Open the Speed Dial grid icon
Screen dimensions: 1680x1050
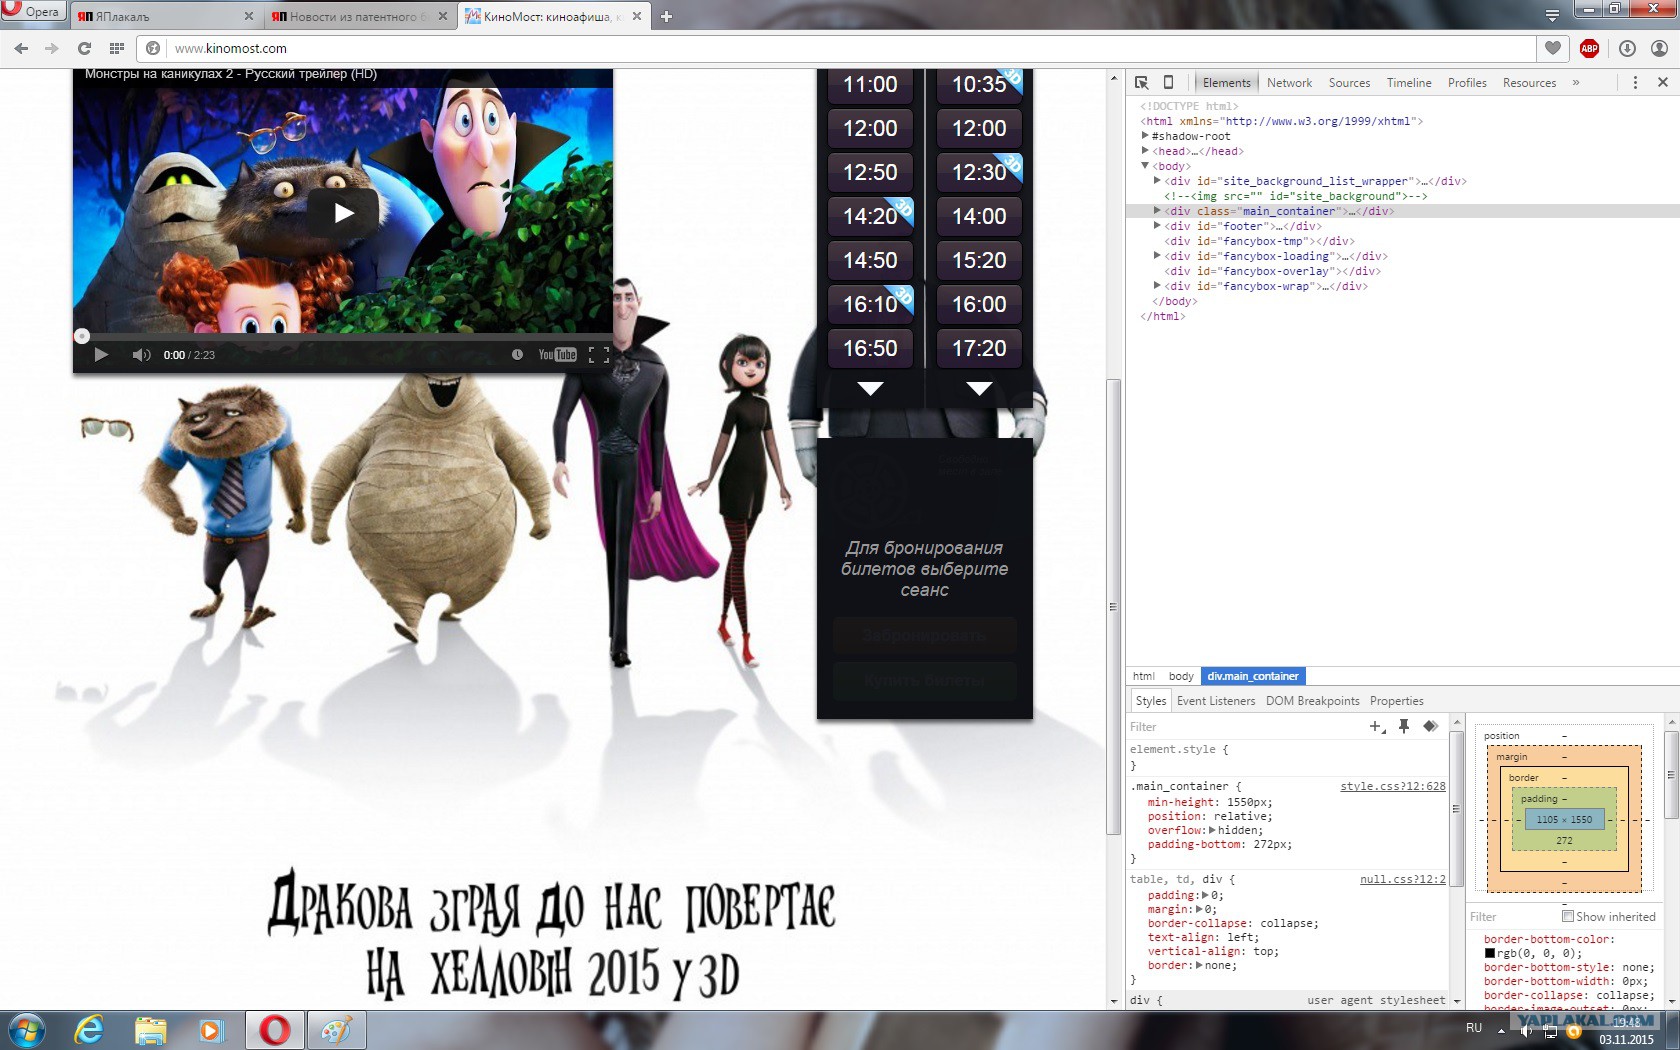tap(117, 48)
